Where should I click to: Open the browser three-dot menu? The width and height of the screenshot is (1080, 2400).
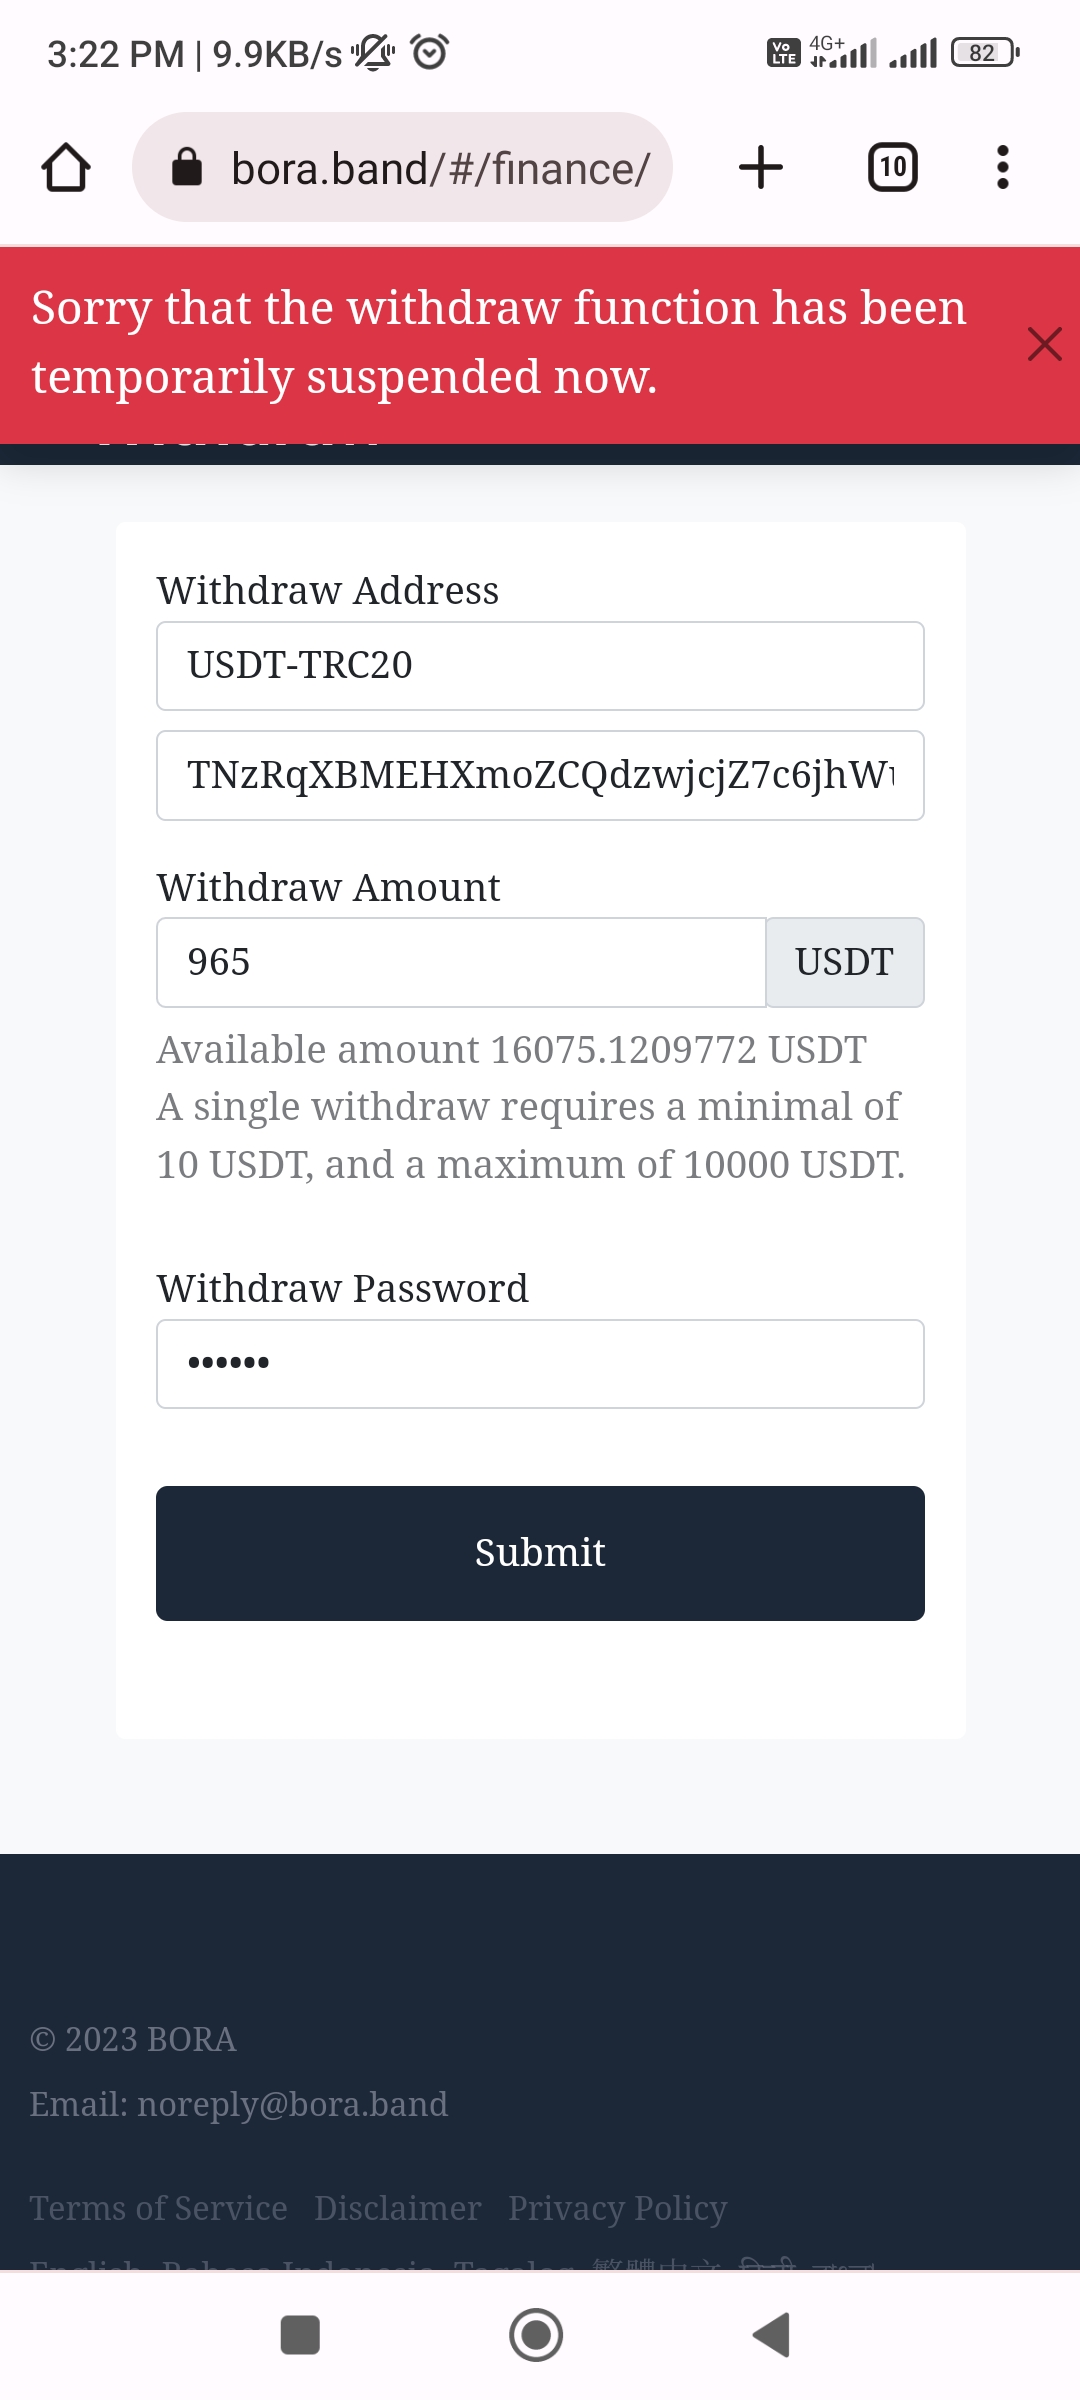(x=1002, y=168)
